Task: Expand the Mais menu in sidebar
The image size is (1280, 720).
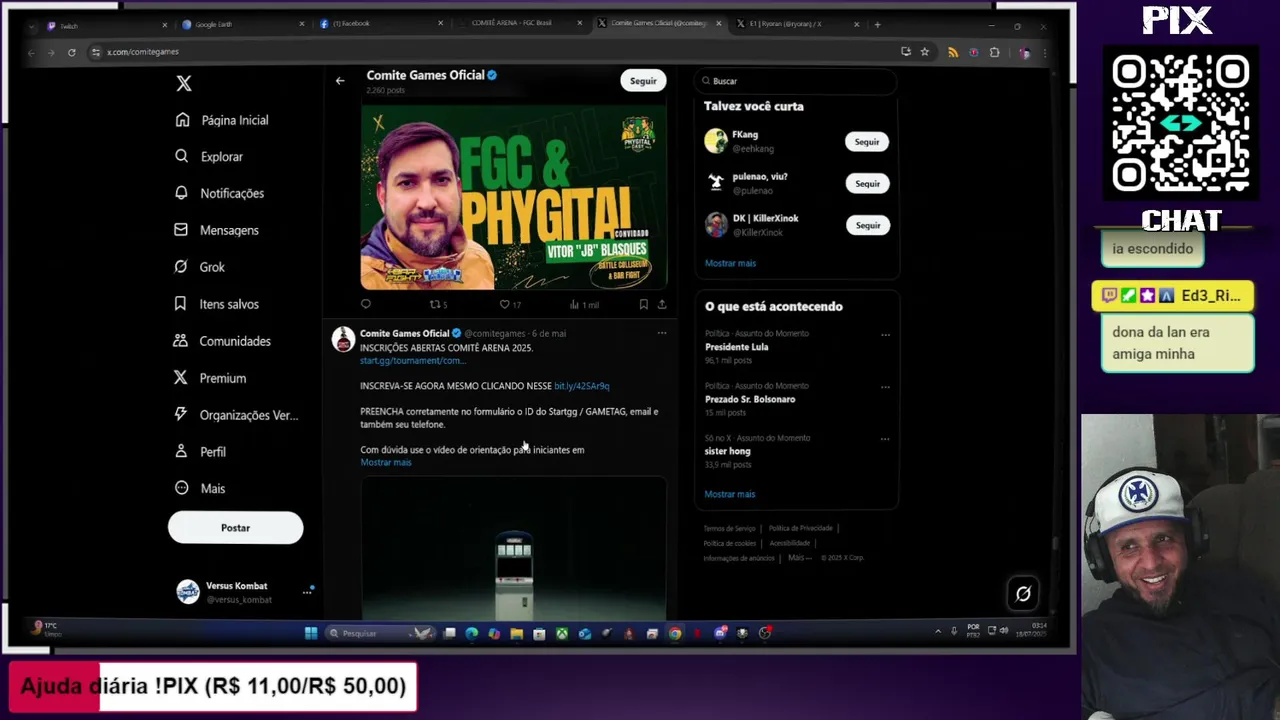Action: [200, 488]
